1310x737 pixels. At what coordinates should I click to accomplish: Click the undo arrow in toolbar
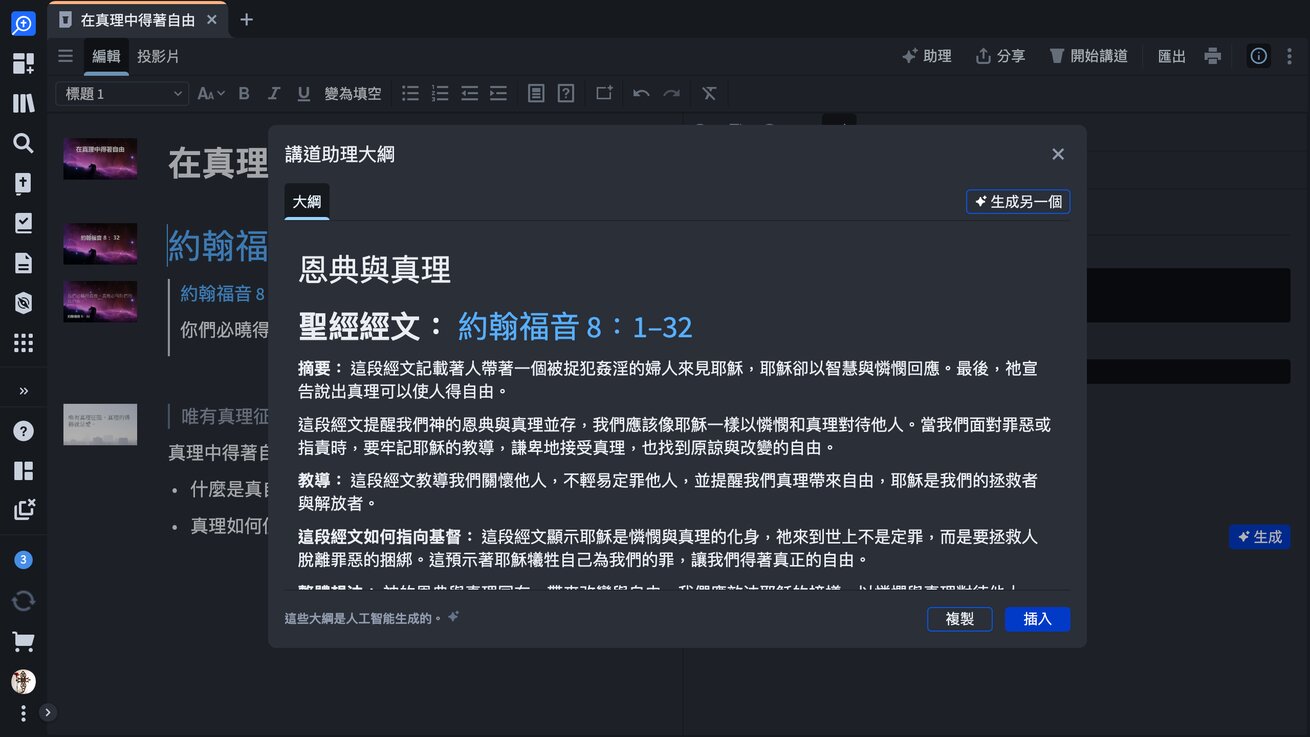coord(641,93)
